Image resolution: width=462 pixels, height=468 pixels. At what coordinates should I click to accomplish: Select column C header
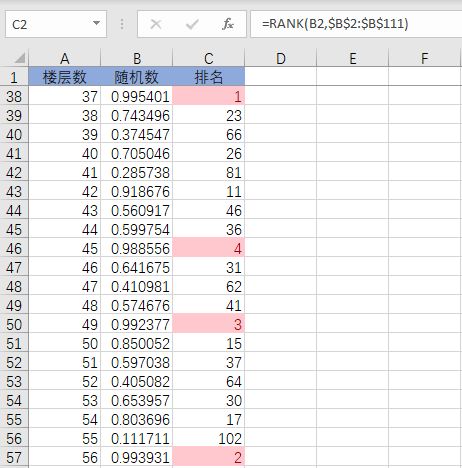[209, 58]
